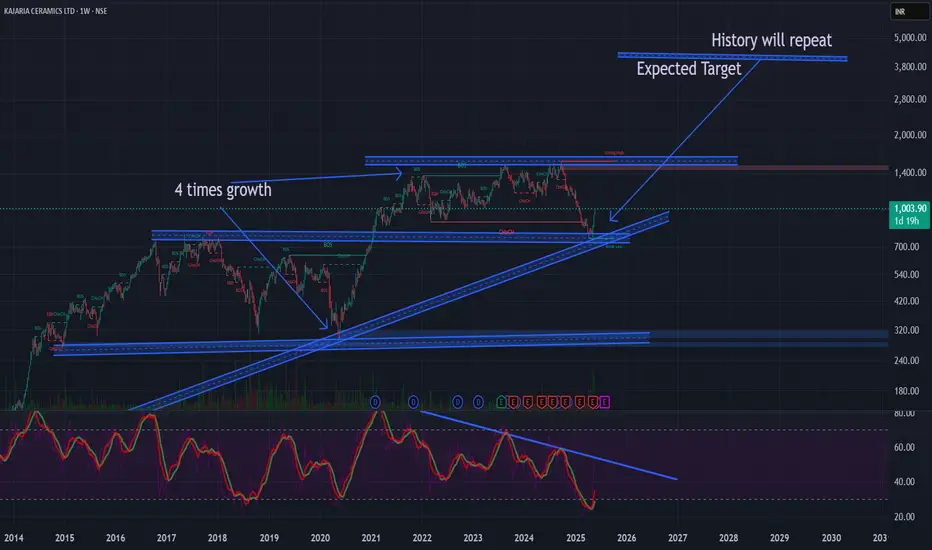
Task: Click the 420.00 price axis label
Action: click(x=906, y=301)
